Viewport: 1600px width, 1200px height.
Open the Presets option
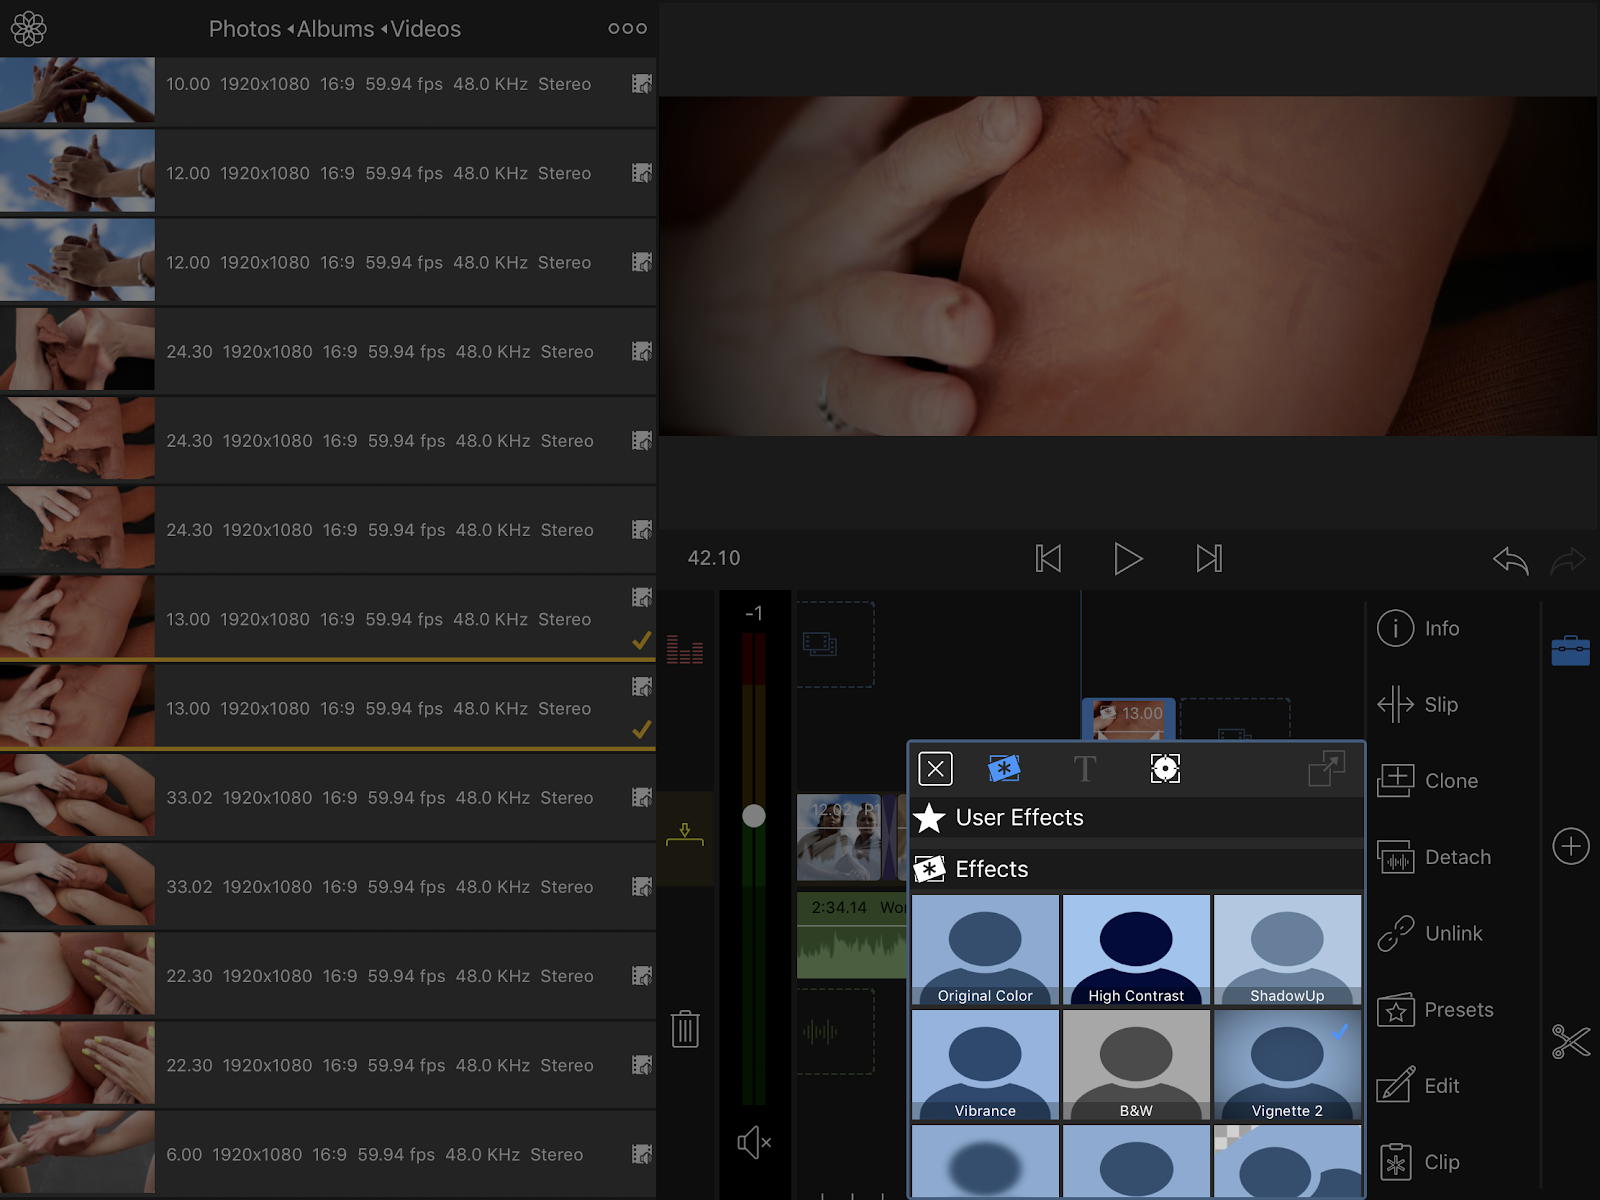(1435, 1010)
